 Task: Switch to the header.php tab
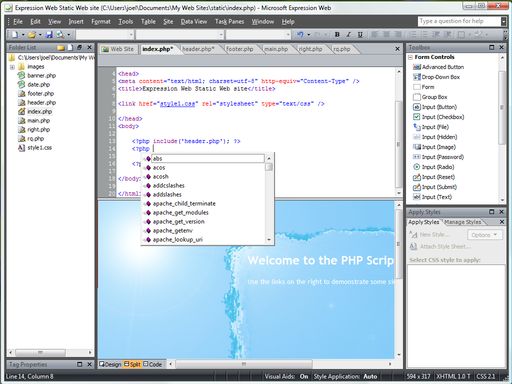198,49
